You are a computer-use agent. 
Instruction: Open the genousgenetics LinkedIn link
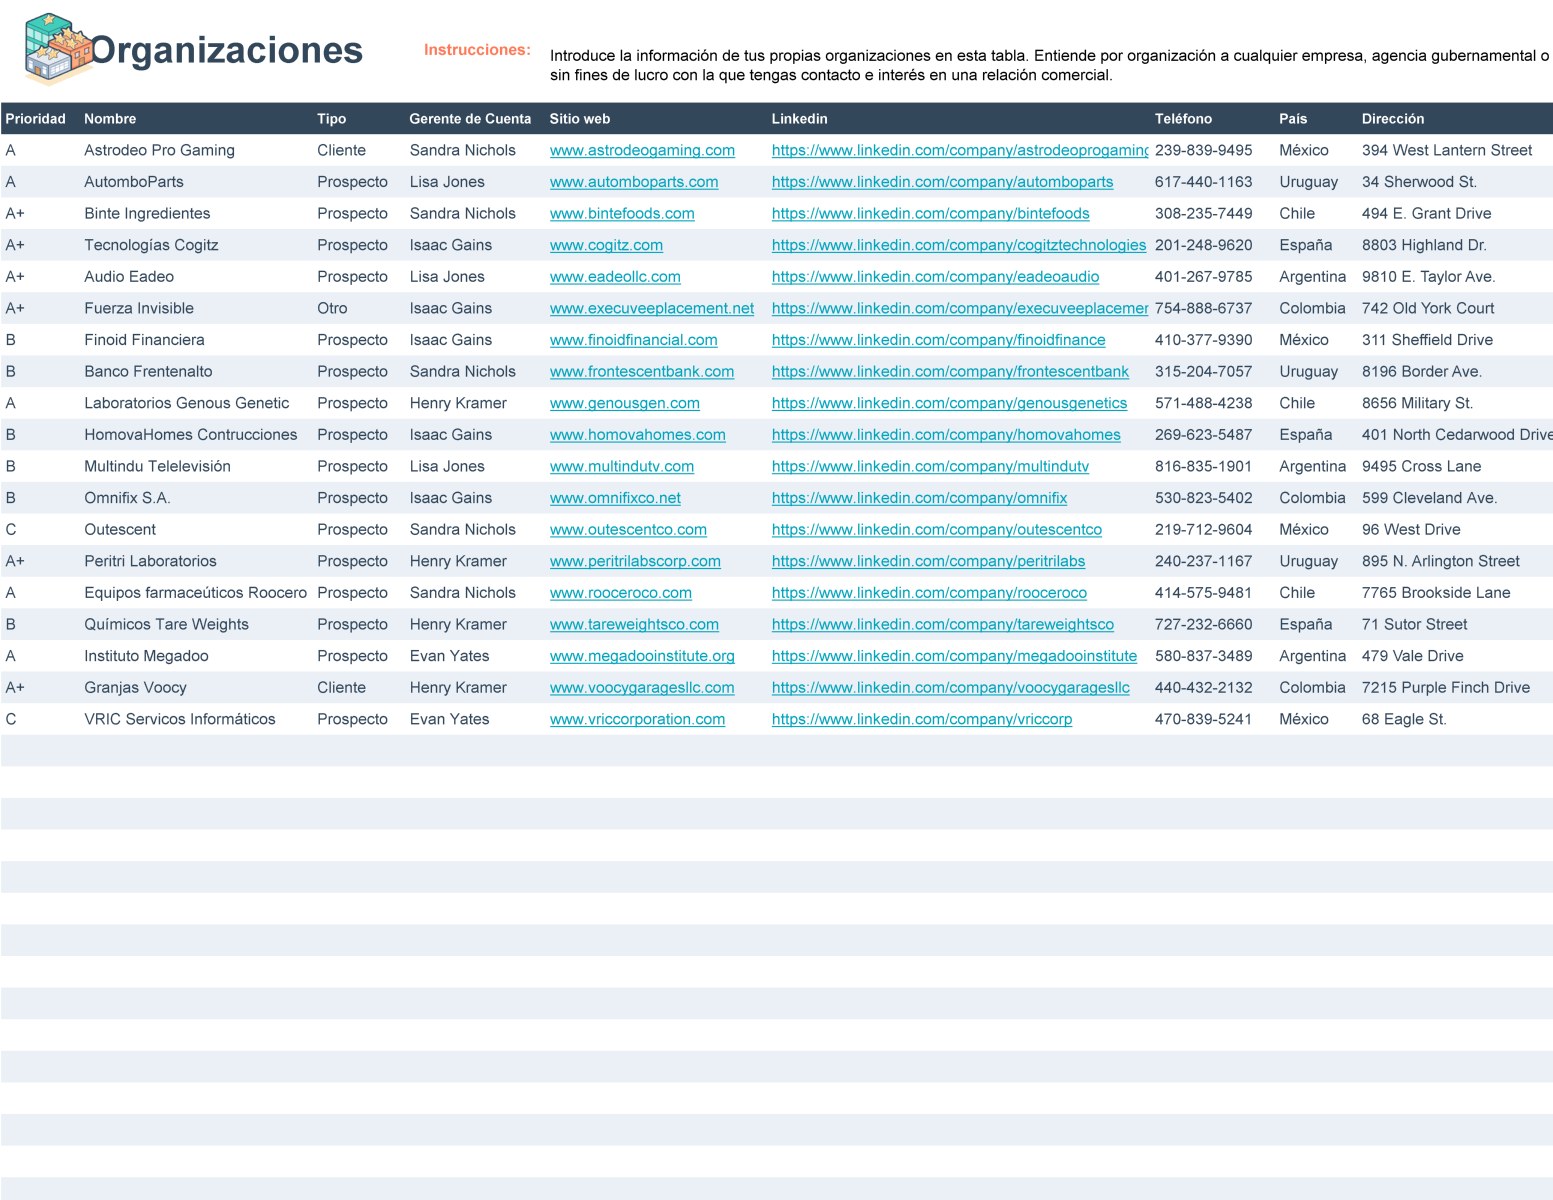(x=949, y=403)
